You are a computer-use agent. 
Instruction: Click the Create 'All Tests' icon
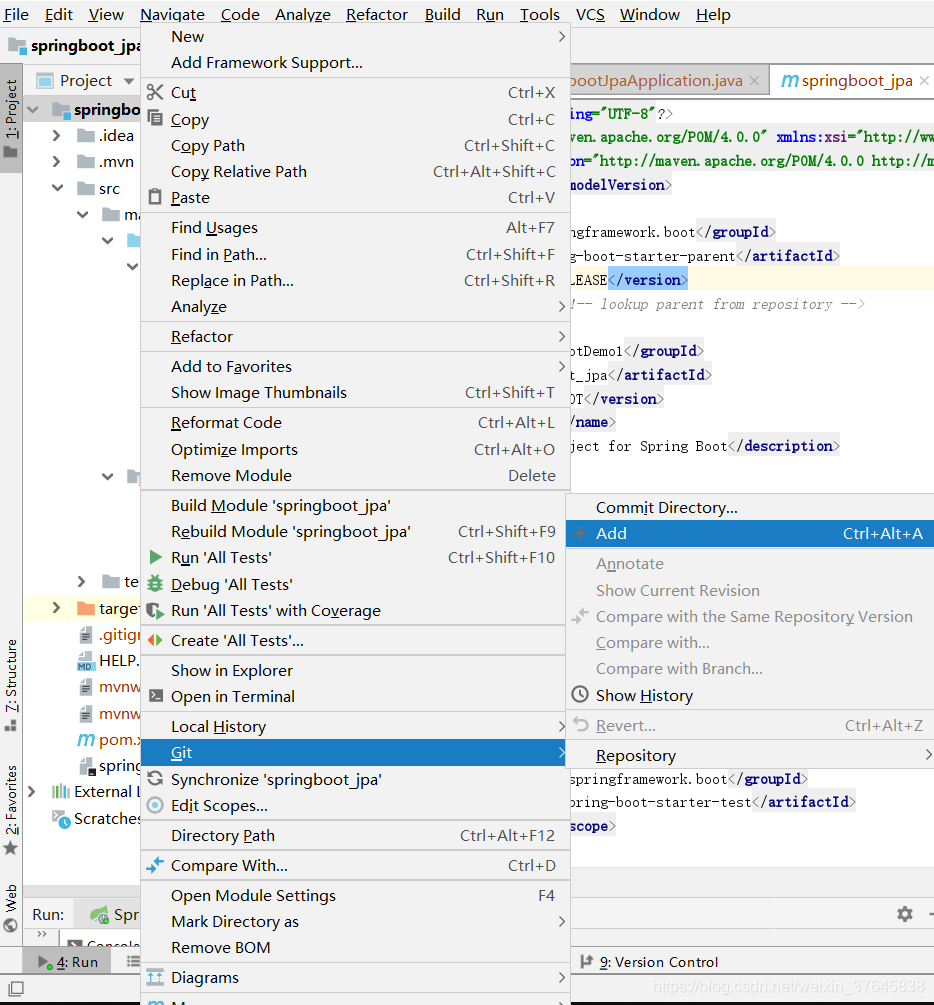pos(155,640)
